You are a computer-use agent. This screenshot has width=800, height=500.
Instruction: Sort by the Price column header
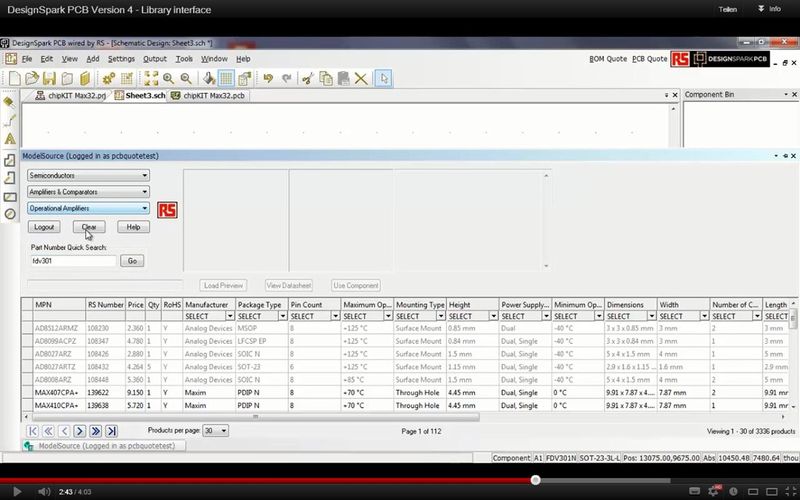pyautogui.click(x=136, y=305)
